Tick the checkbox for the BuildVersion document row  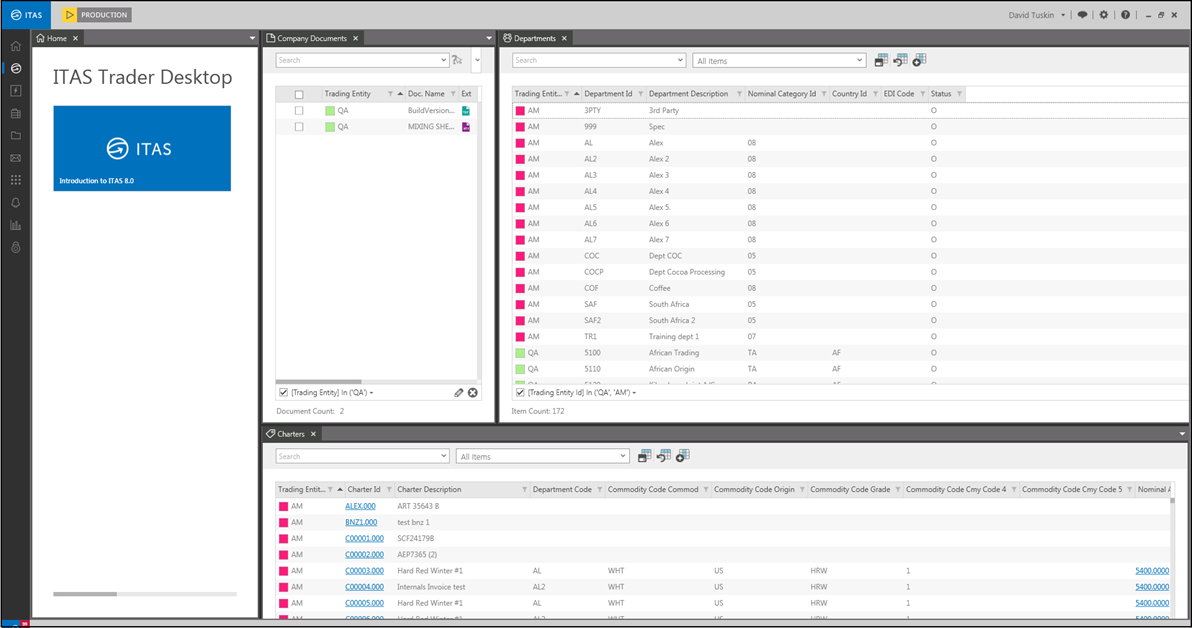pyautogui.click(x=299, y=111)
